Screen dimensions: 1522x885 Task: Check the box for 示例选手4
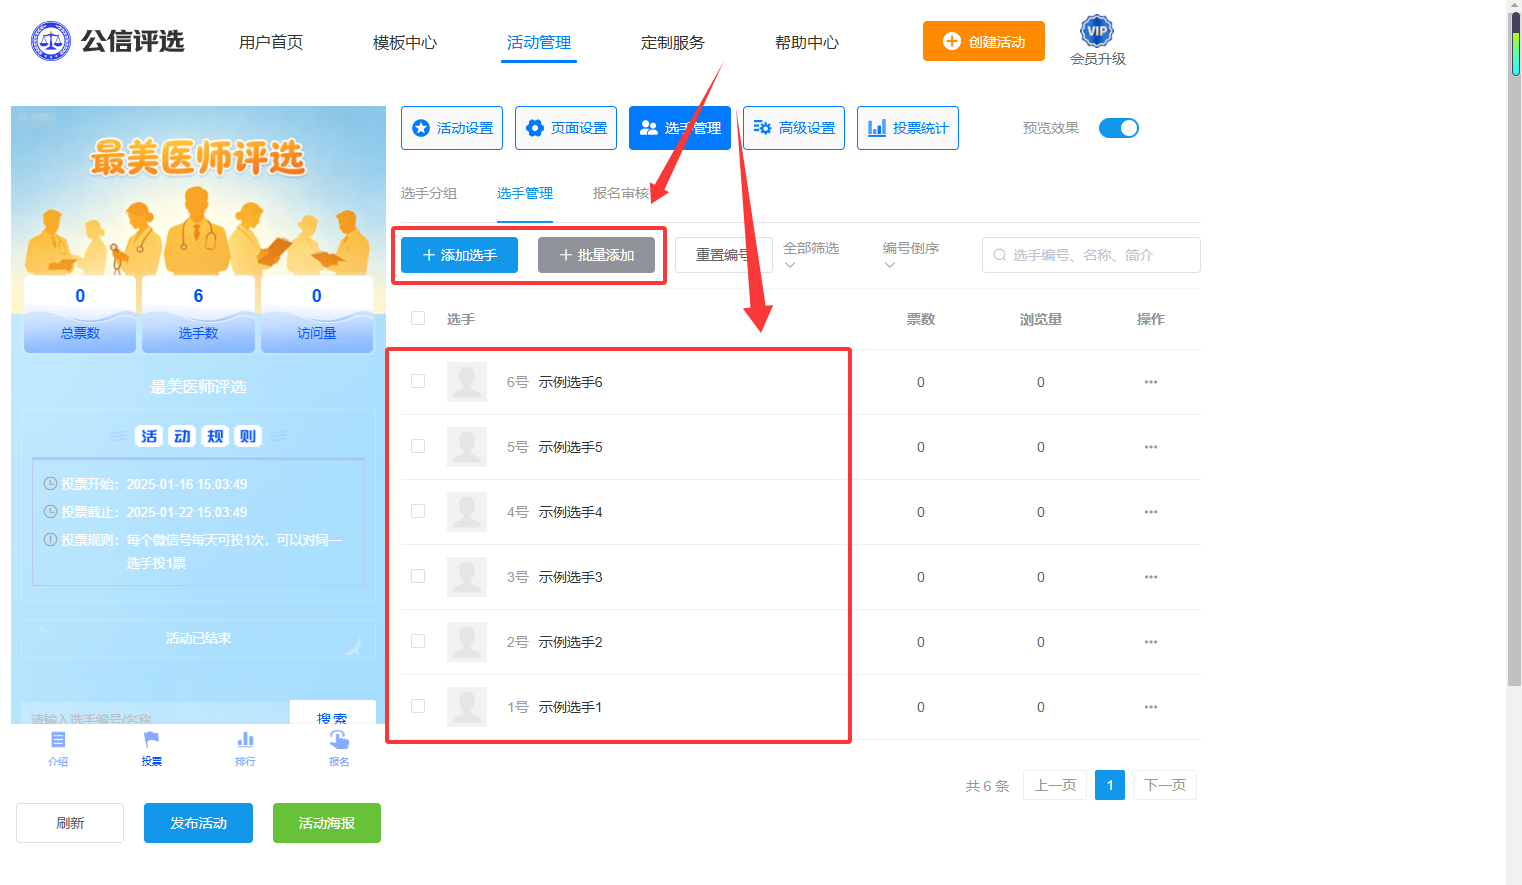click(x=418, y=511)
